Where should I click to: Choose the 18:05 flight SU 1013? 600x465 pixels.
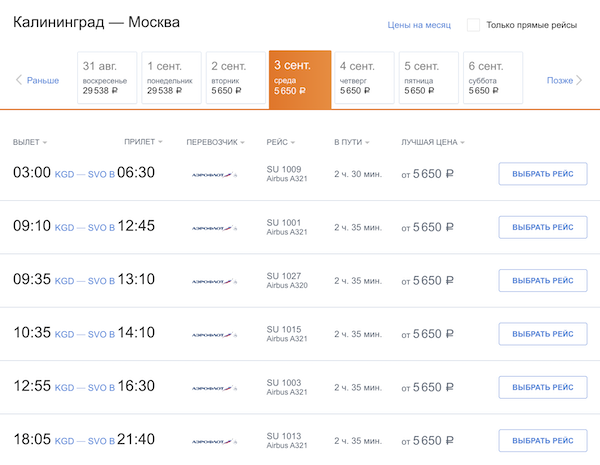(x=542, y=441)
